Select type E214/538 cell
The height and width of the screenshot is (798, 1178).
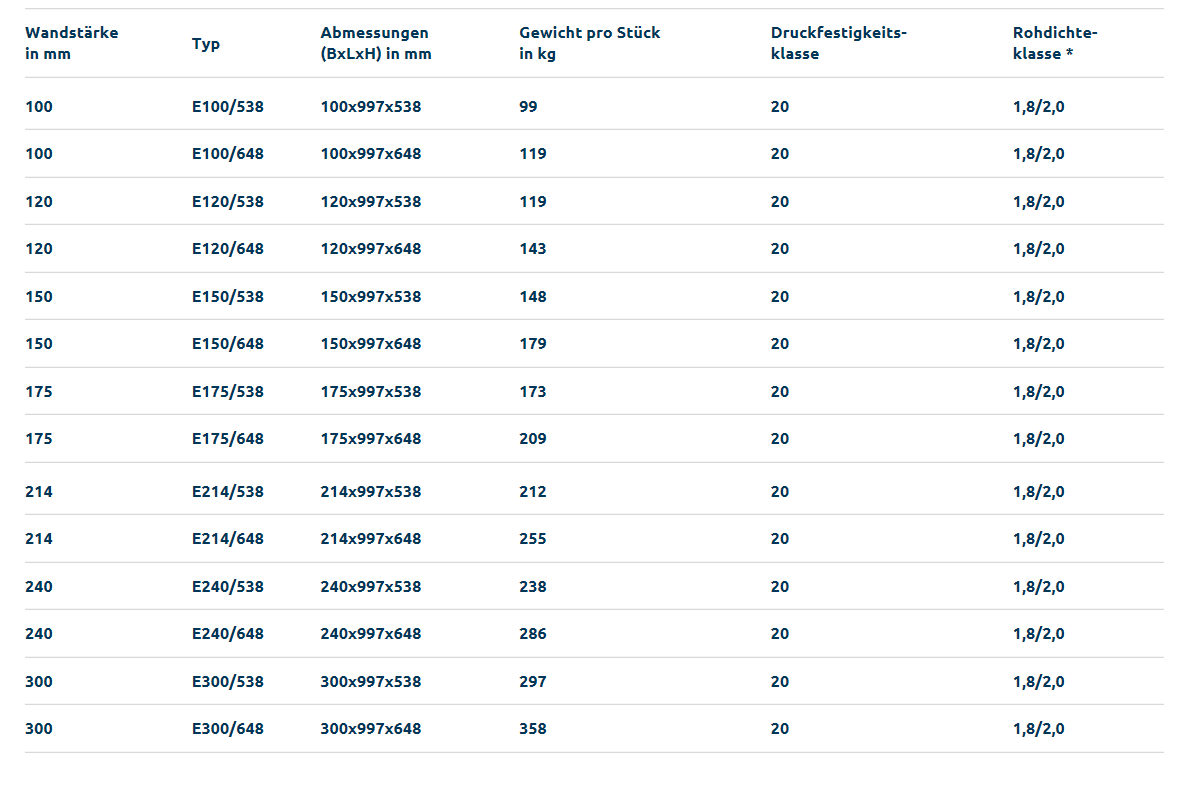pyautogui.click(x=228, y=492)
